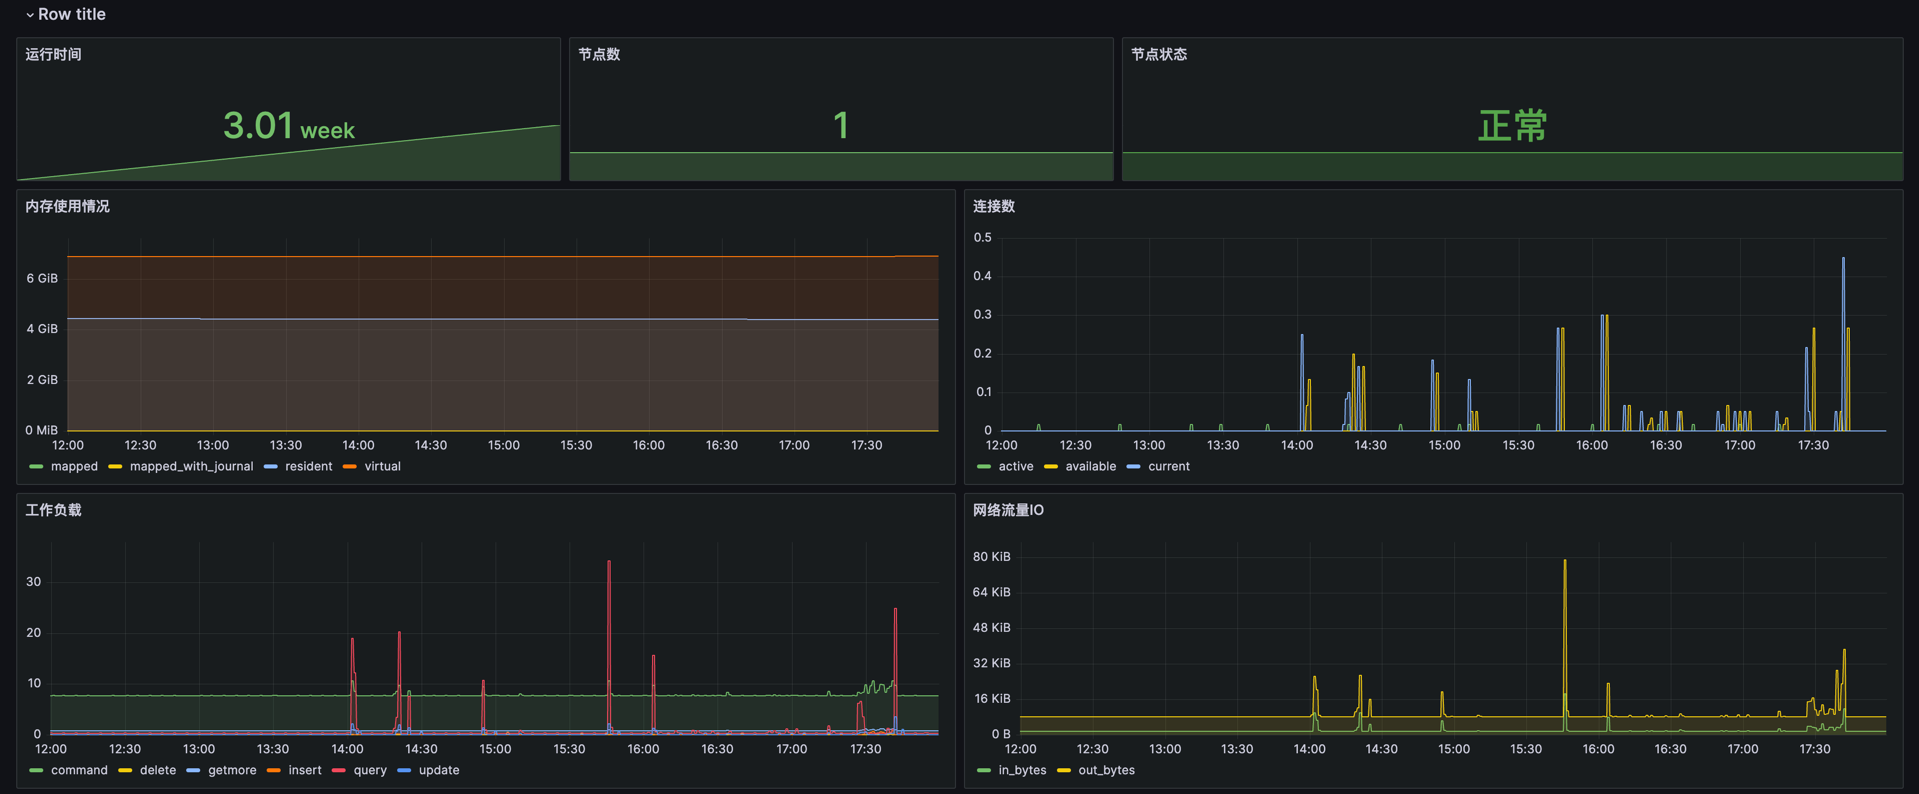This screenshot has width=1919, height=794.
Task: Toggle the mapped_with_journal legend series
Action: 191,466
